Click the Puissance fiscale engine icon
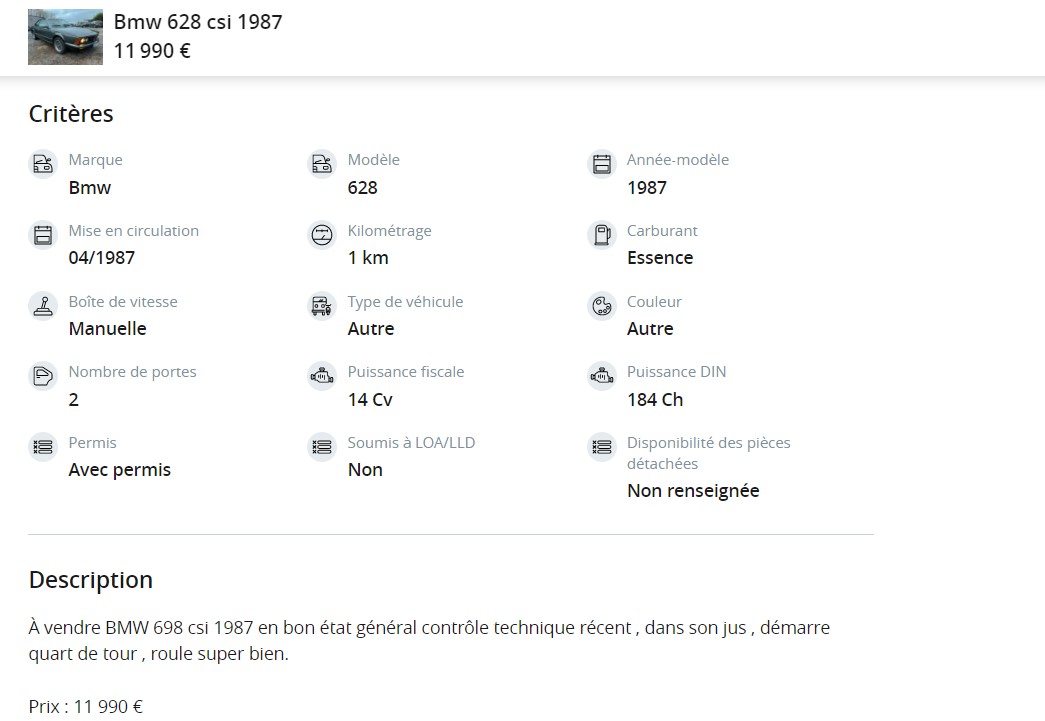 tap(322, 376)
